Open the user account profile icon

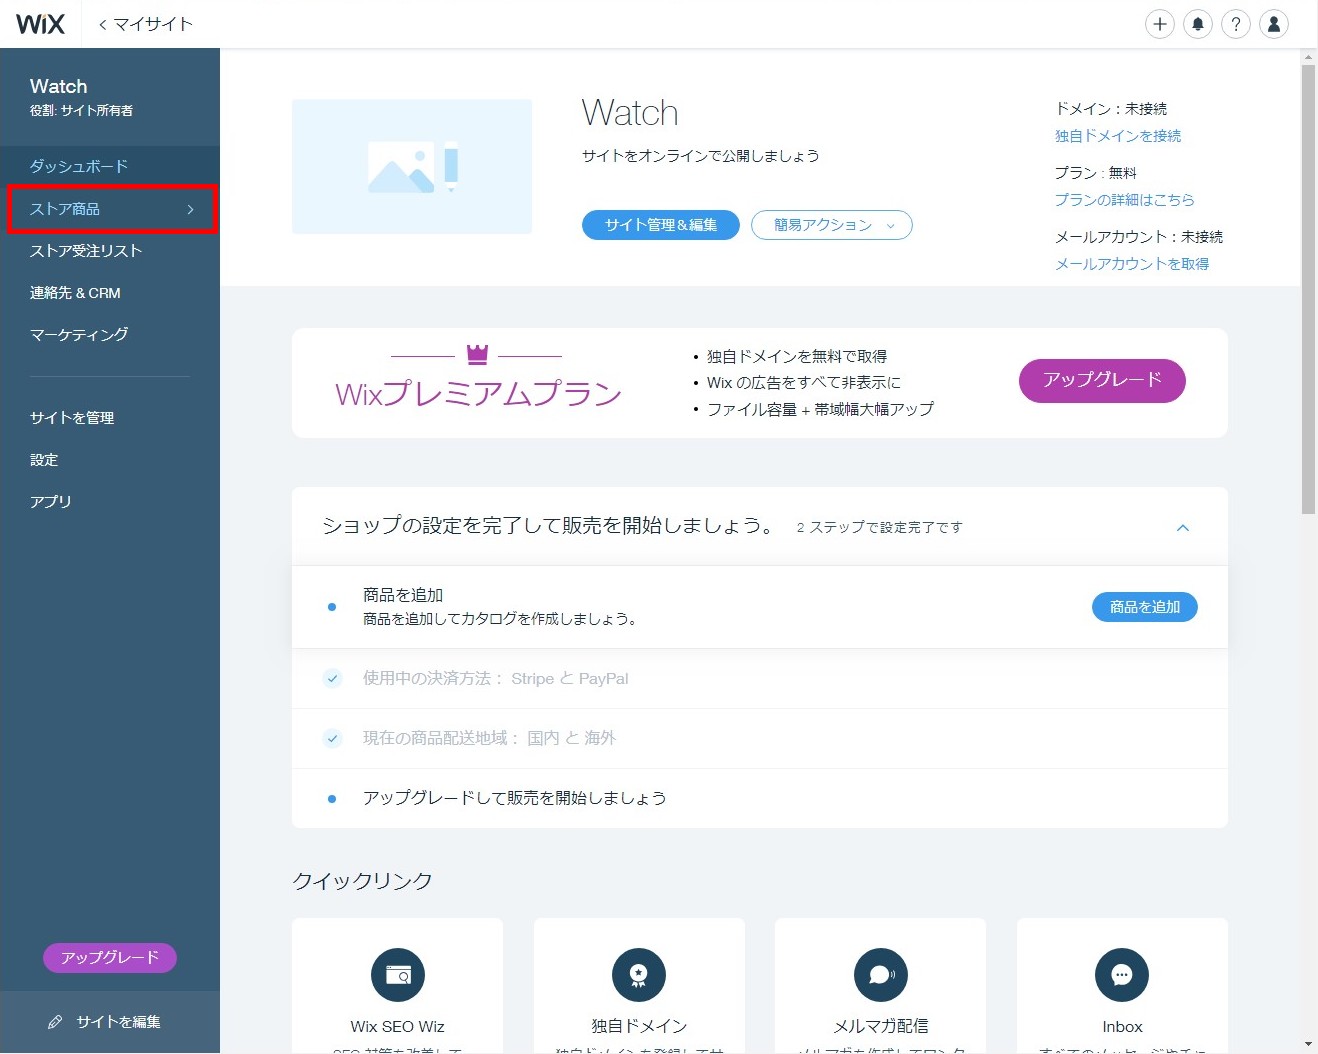1274,24
